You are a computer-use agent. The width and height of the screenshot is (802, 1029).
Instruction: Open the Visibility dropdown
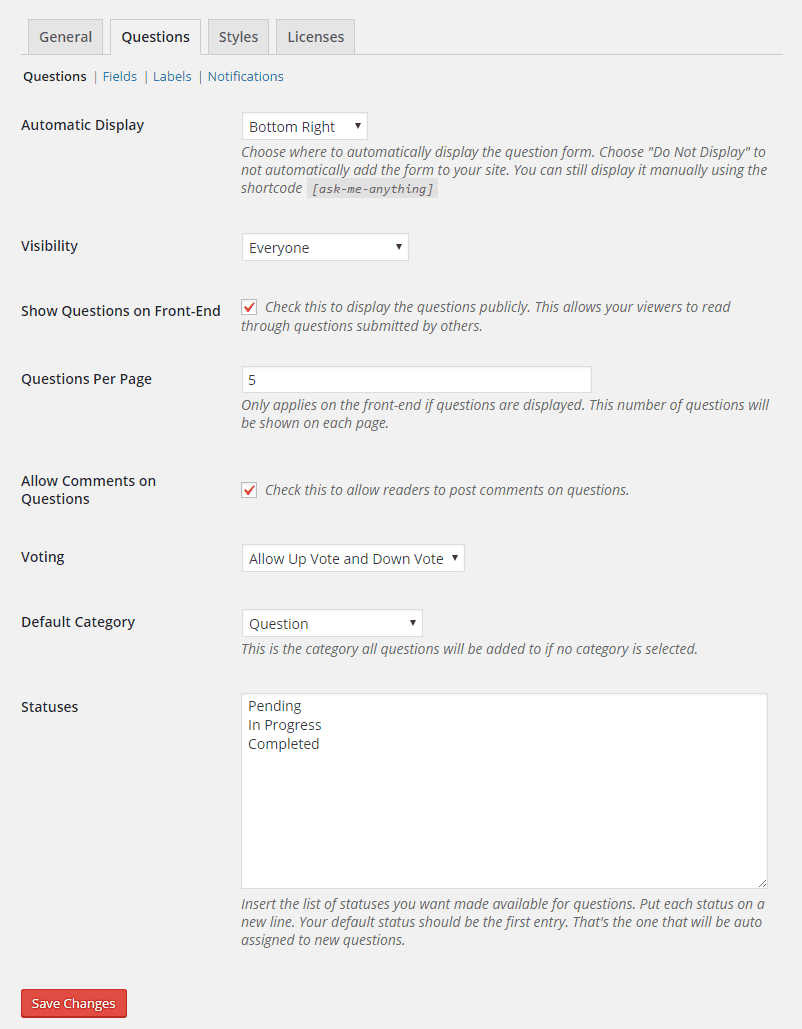[325, 248]
